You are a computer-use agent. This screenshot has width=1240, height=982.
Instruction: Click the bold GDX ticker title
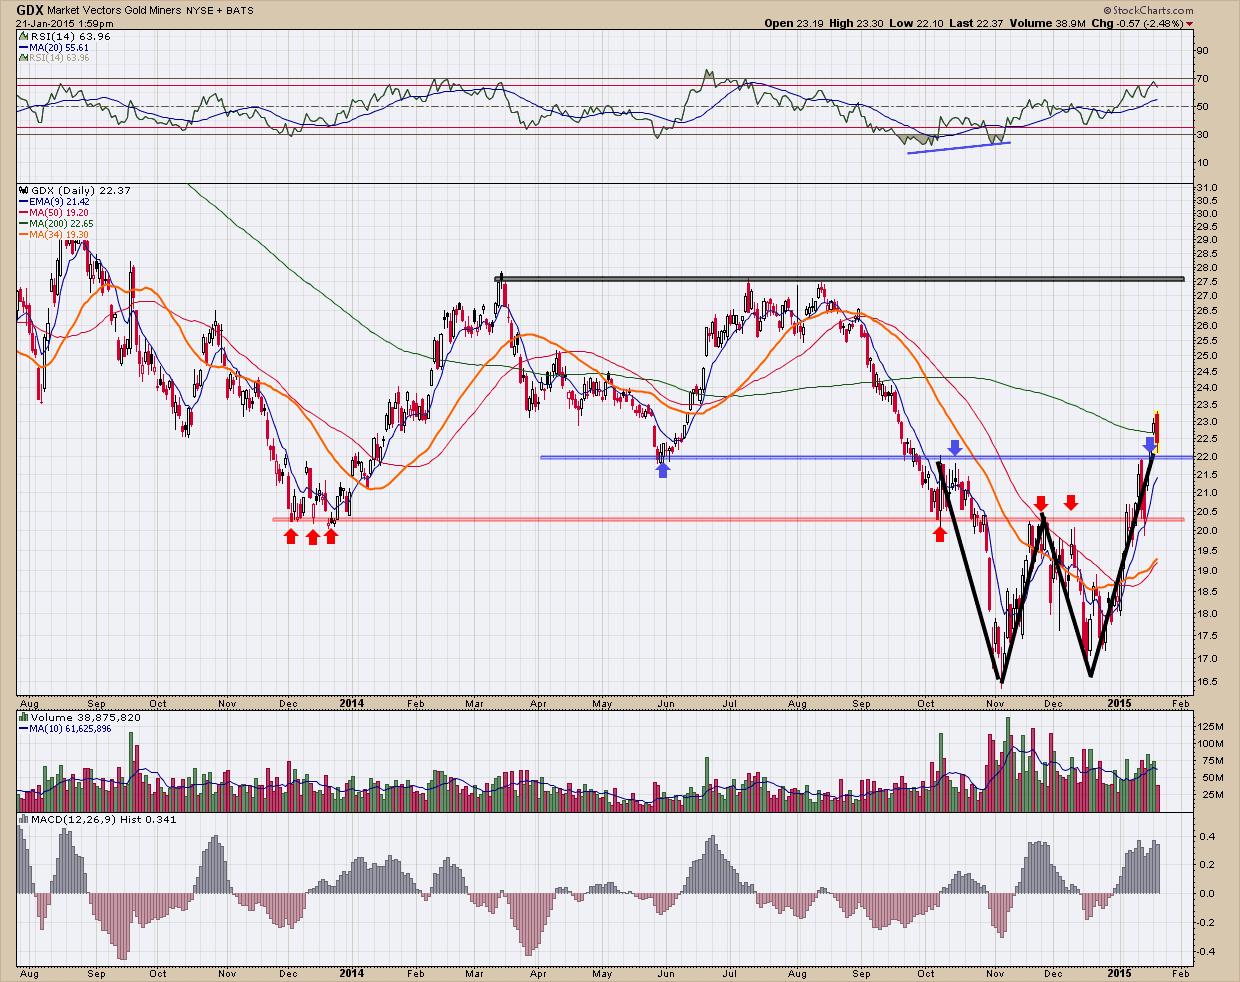point(29,10)
